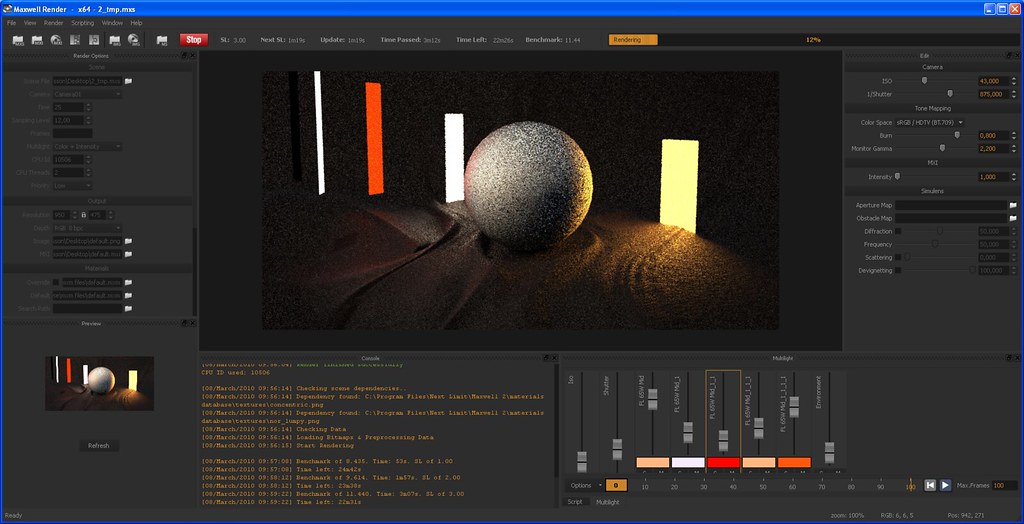The image size is (1024, 524).
Task: Click the camera ISO slider in Edit panel
Action: click(x=923, y=80)
